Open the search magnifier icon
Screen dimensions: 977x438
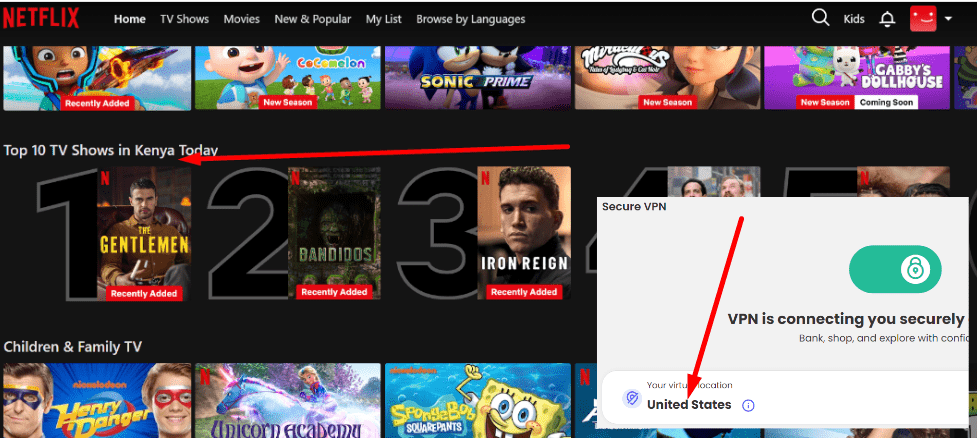(x=821, y=18)
